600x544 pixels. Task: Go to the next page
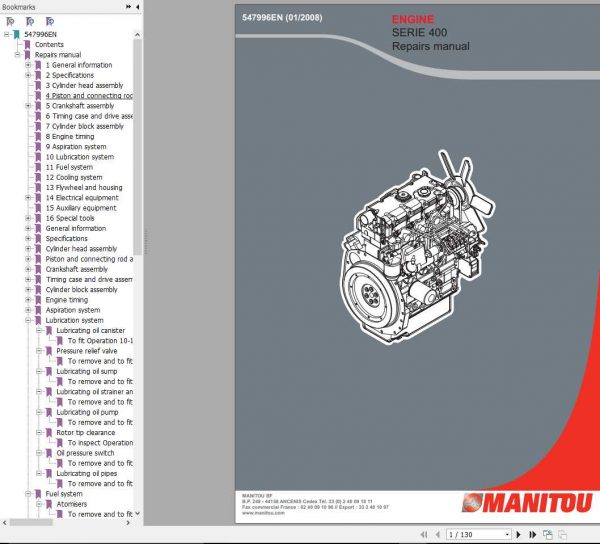[518, 534]
